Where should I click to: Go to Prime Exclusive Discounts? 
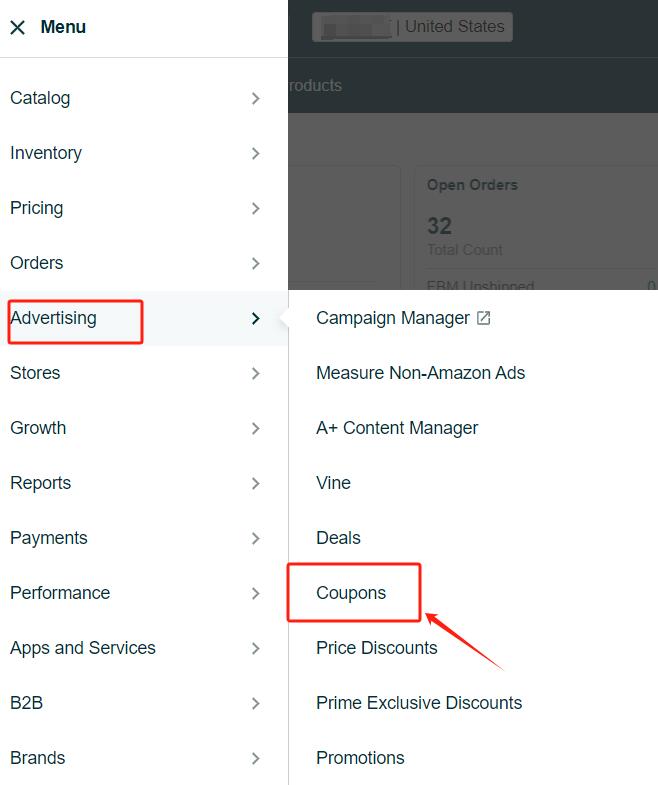pos(419,703)
